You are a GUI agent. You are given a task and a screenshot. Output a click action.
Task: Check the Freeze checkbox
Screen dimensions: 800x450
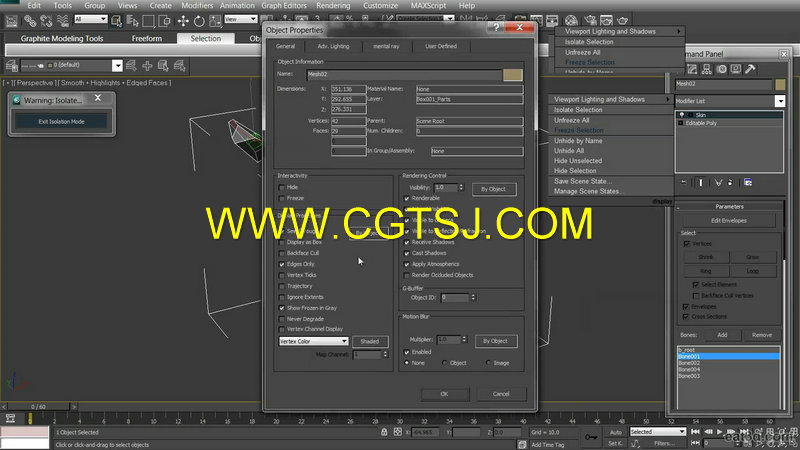[282, 198]
